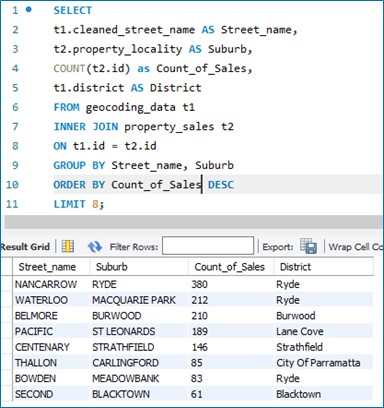Refresh the result grid data
384x408 pixels.
(95, 247)
